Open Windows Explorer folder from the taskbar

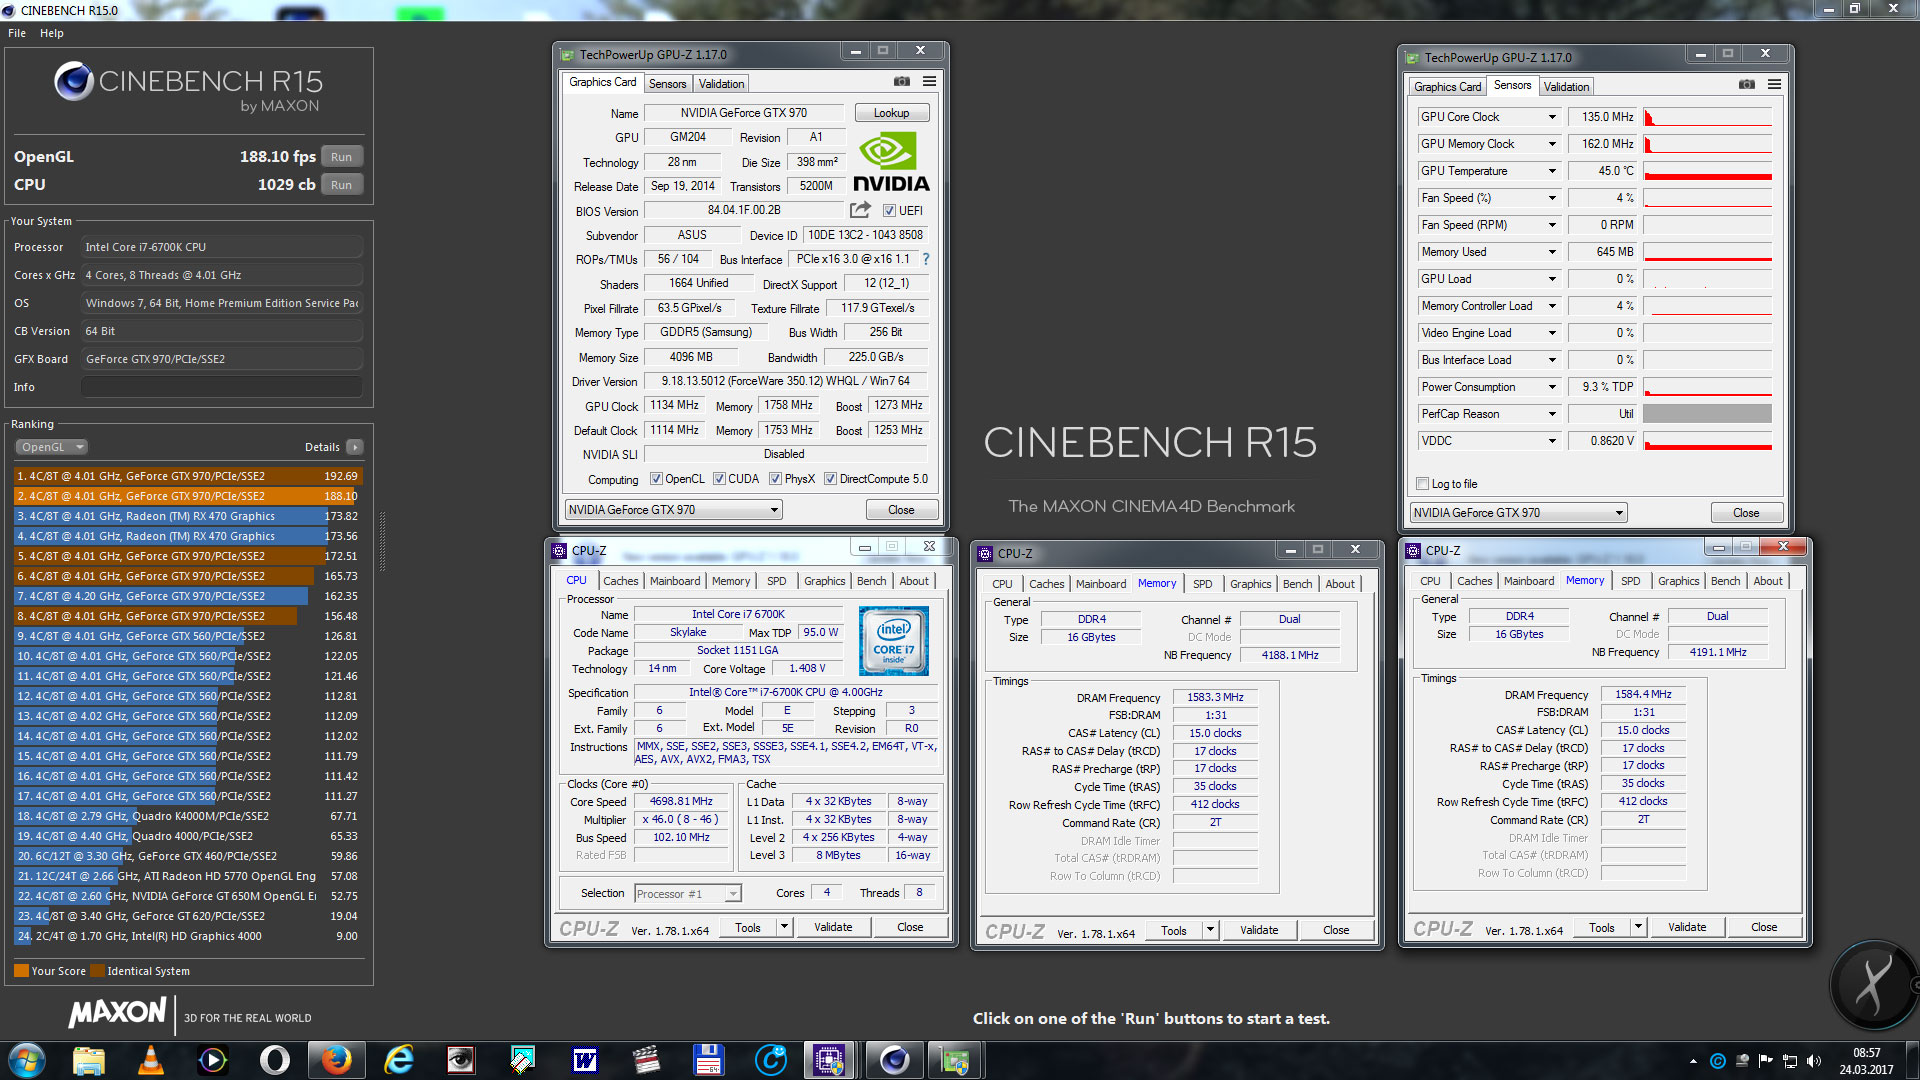coord(89,1060)
